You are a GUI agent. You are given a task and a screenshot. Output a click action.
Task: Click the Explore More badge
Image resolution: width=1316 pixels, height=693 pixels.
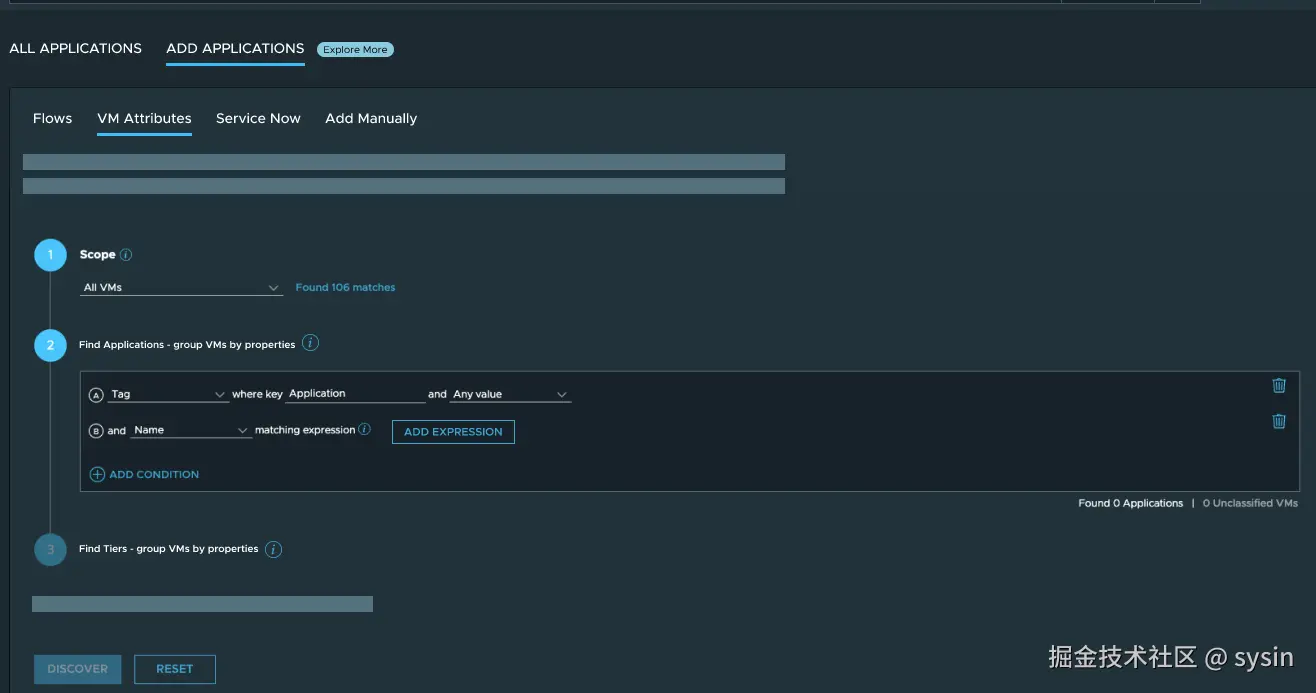click(355, 49)
